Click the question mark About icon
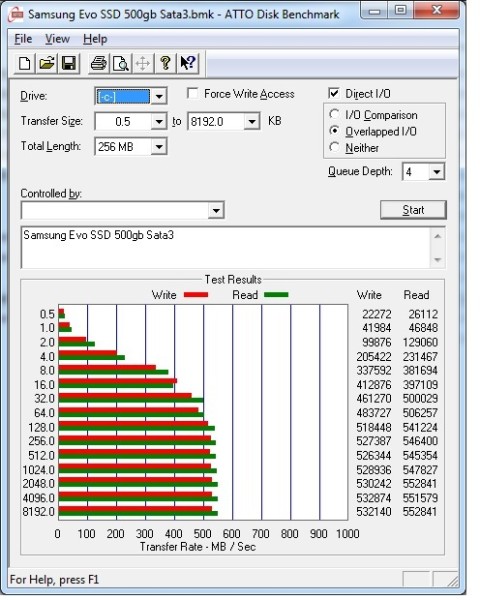Viewport: 480px width, 600px height. click(x=165, y=63)
